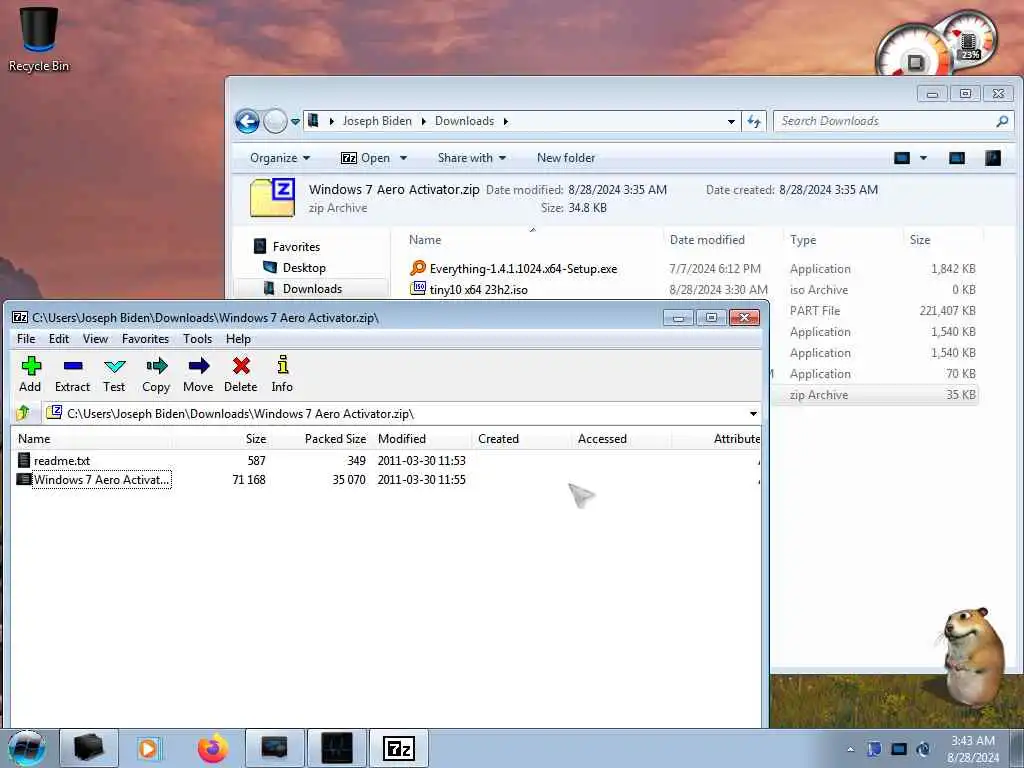Click the hamster desktop gadget

(x=974, y=656)
